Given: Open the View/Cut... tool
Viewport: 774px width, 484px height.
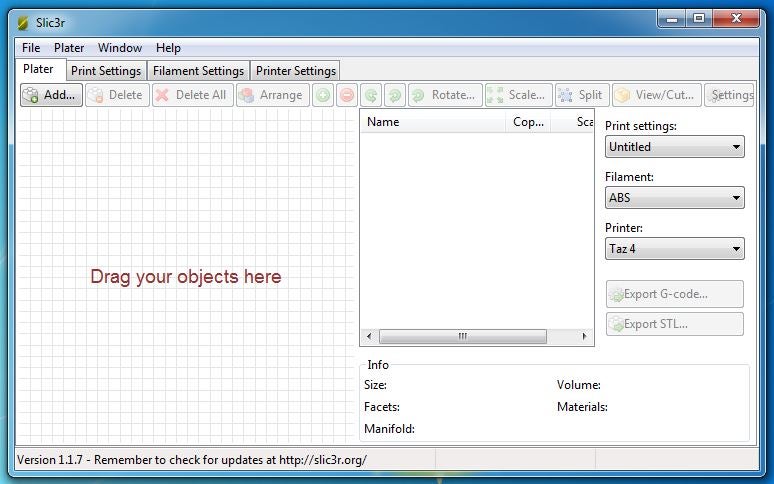Looking at the screenshot, I should point(657,95).
